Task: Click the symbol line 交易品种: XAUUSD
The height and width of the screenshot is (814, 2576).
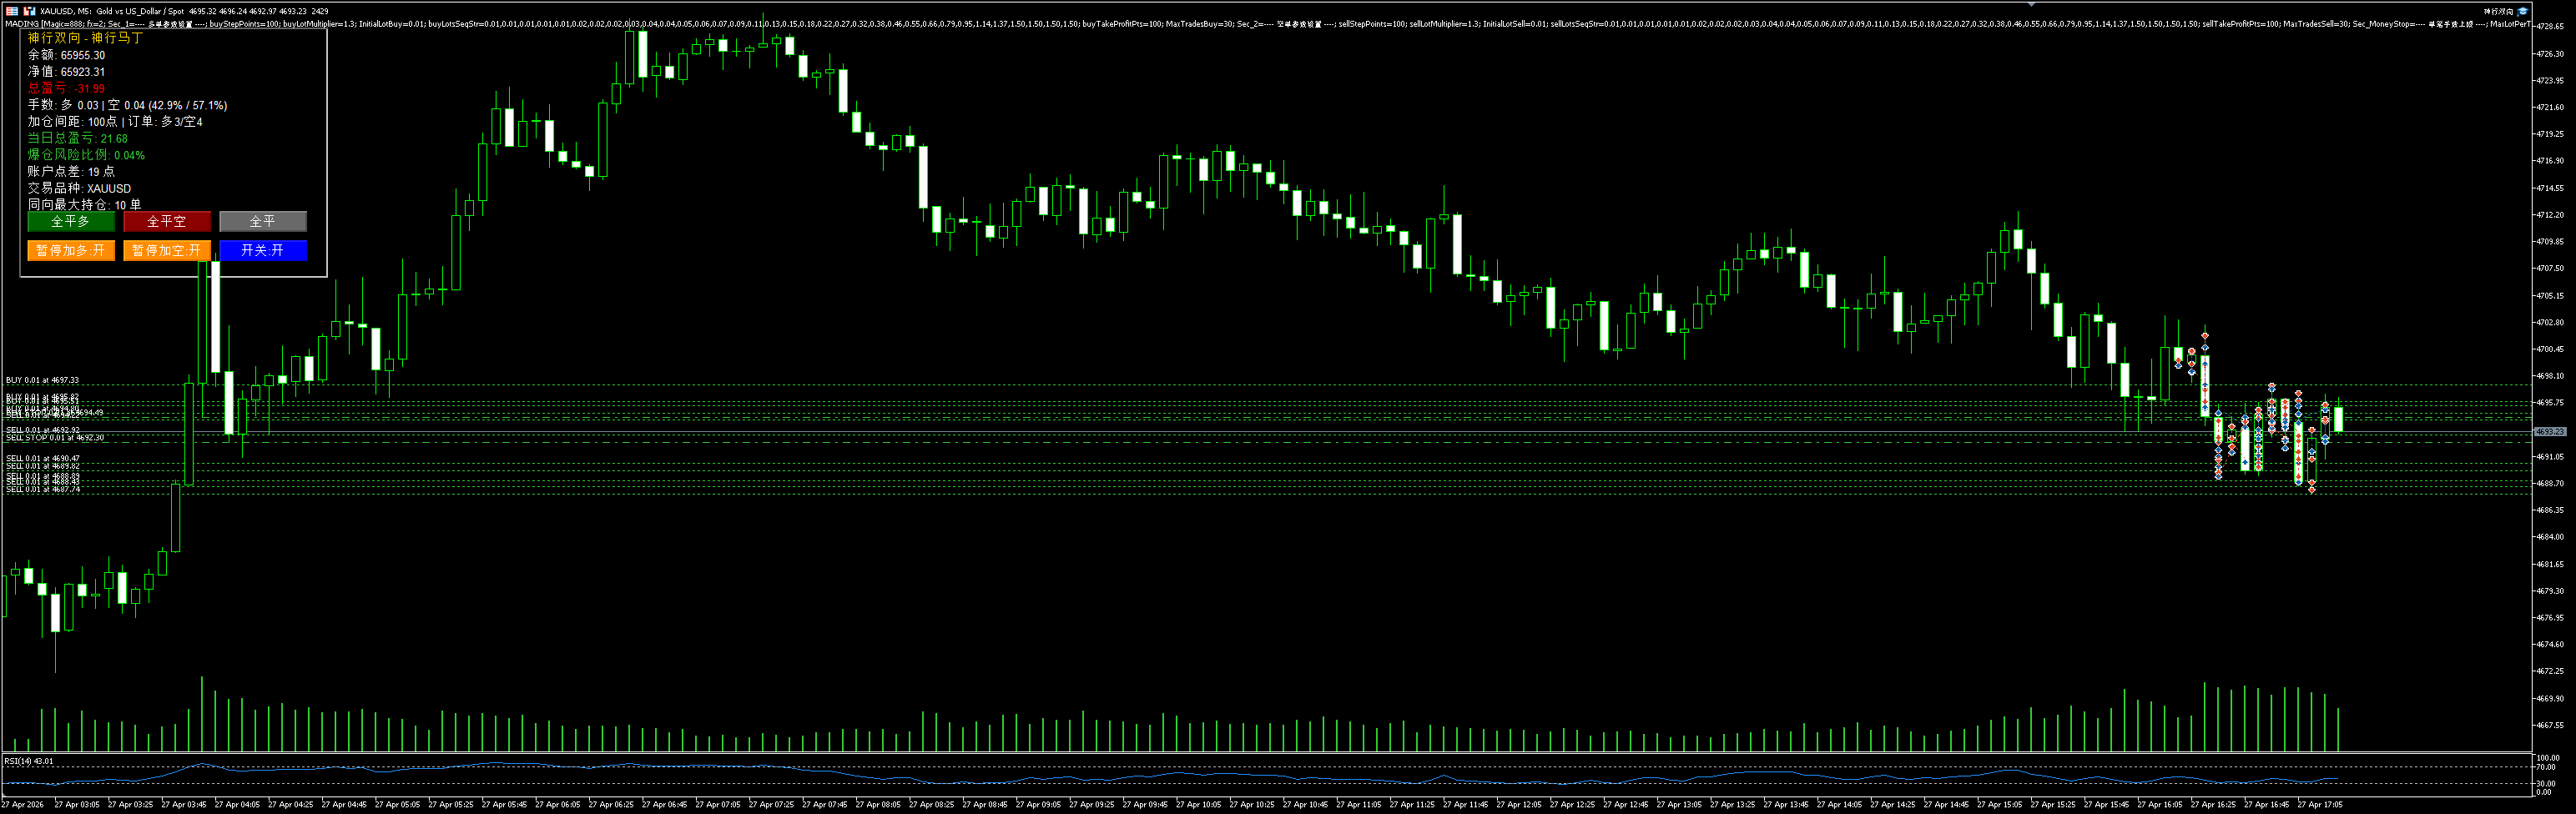Action: tap(79, 188)
